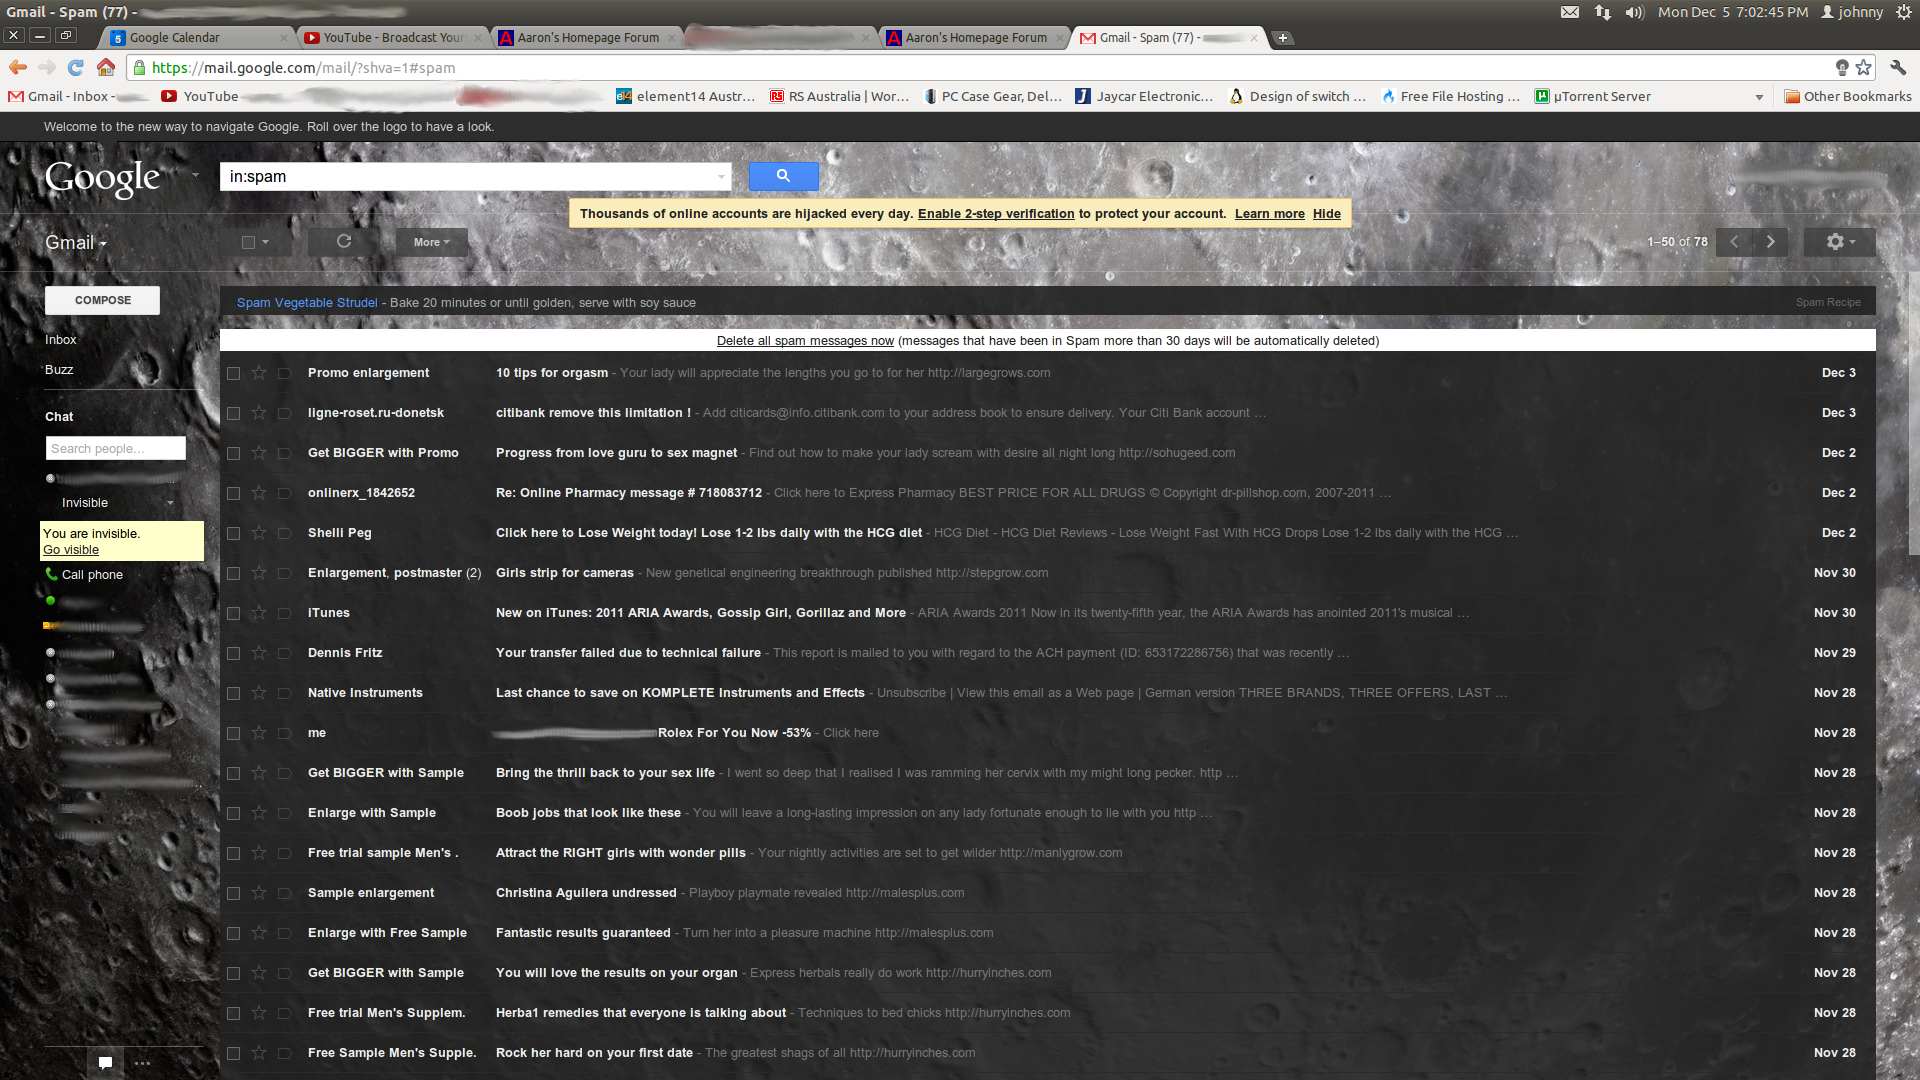Viewport: 1920px width, 1080px height.
Task: Tick checkbox for ligne-roset.ru-donetsk message
Action: coord(233,413)
